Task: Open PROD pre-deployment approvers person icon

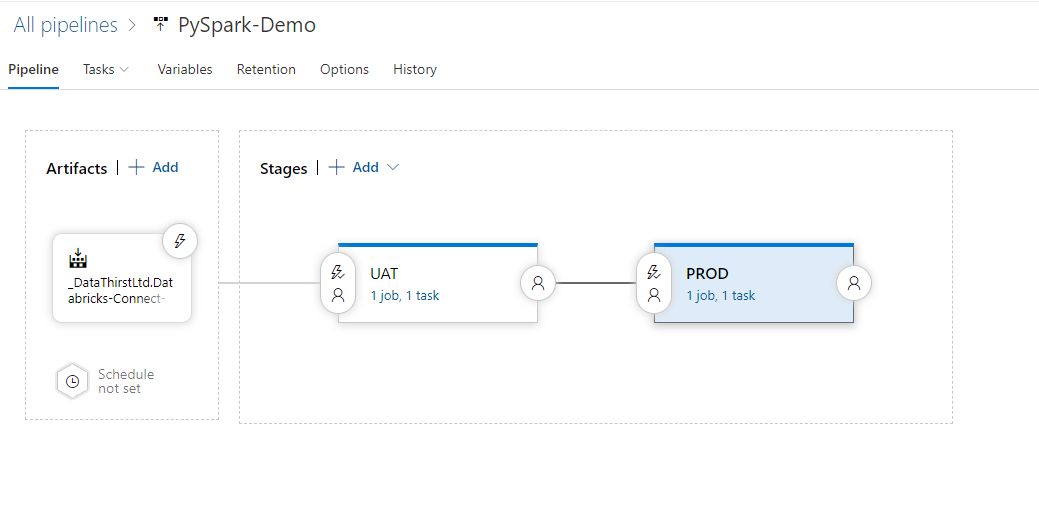Action: coord(654,295)
